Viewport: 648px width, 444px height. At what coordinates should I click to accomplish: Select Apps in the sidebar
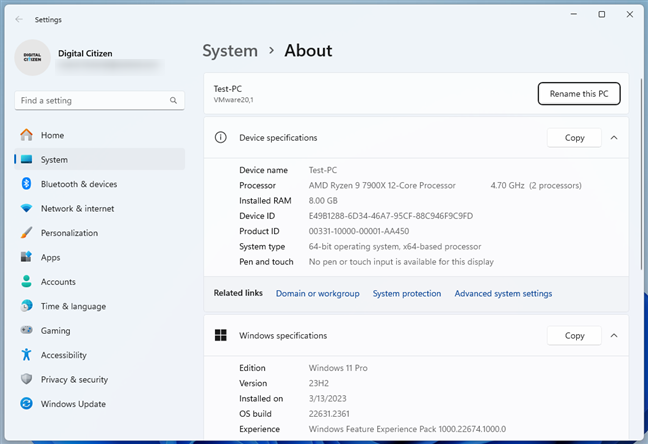[x=100, y=257]
